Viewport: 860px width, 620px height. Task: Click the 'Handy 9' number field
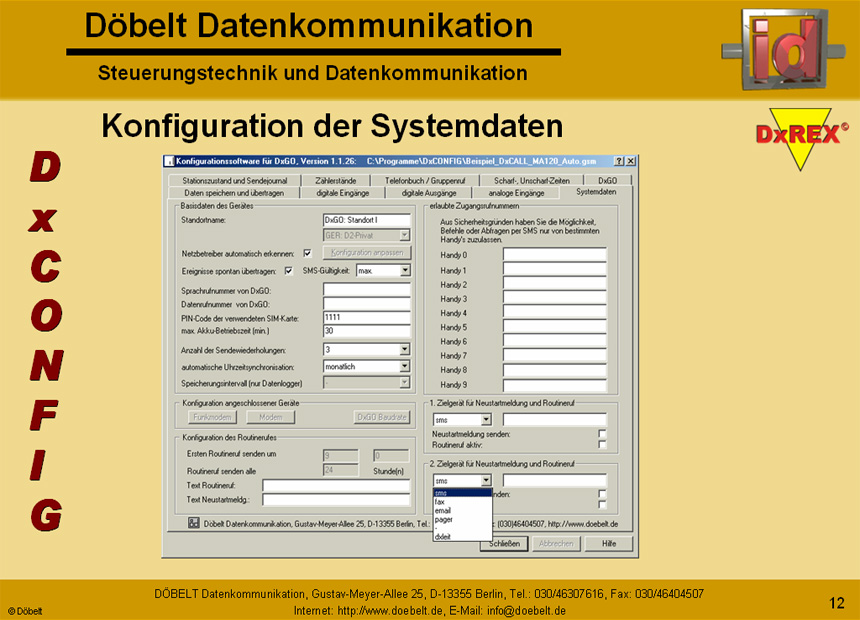coord(555,385)
